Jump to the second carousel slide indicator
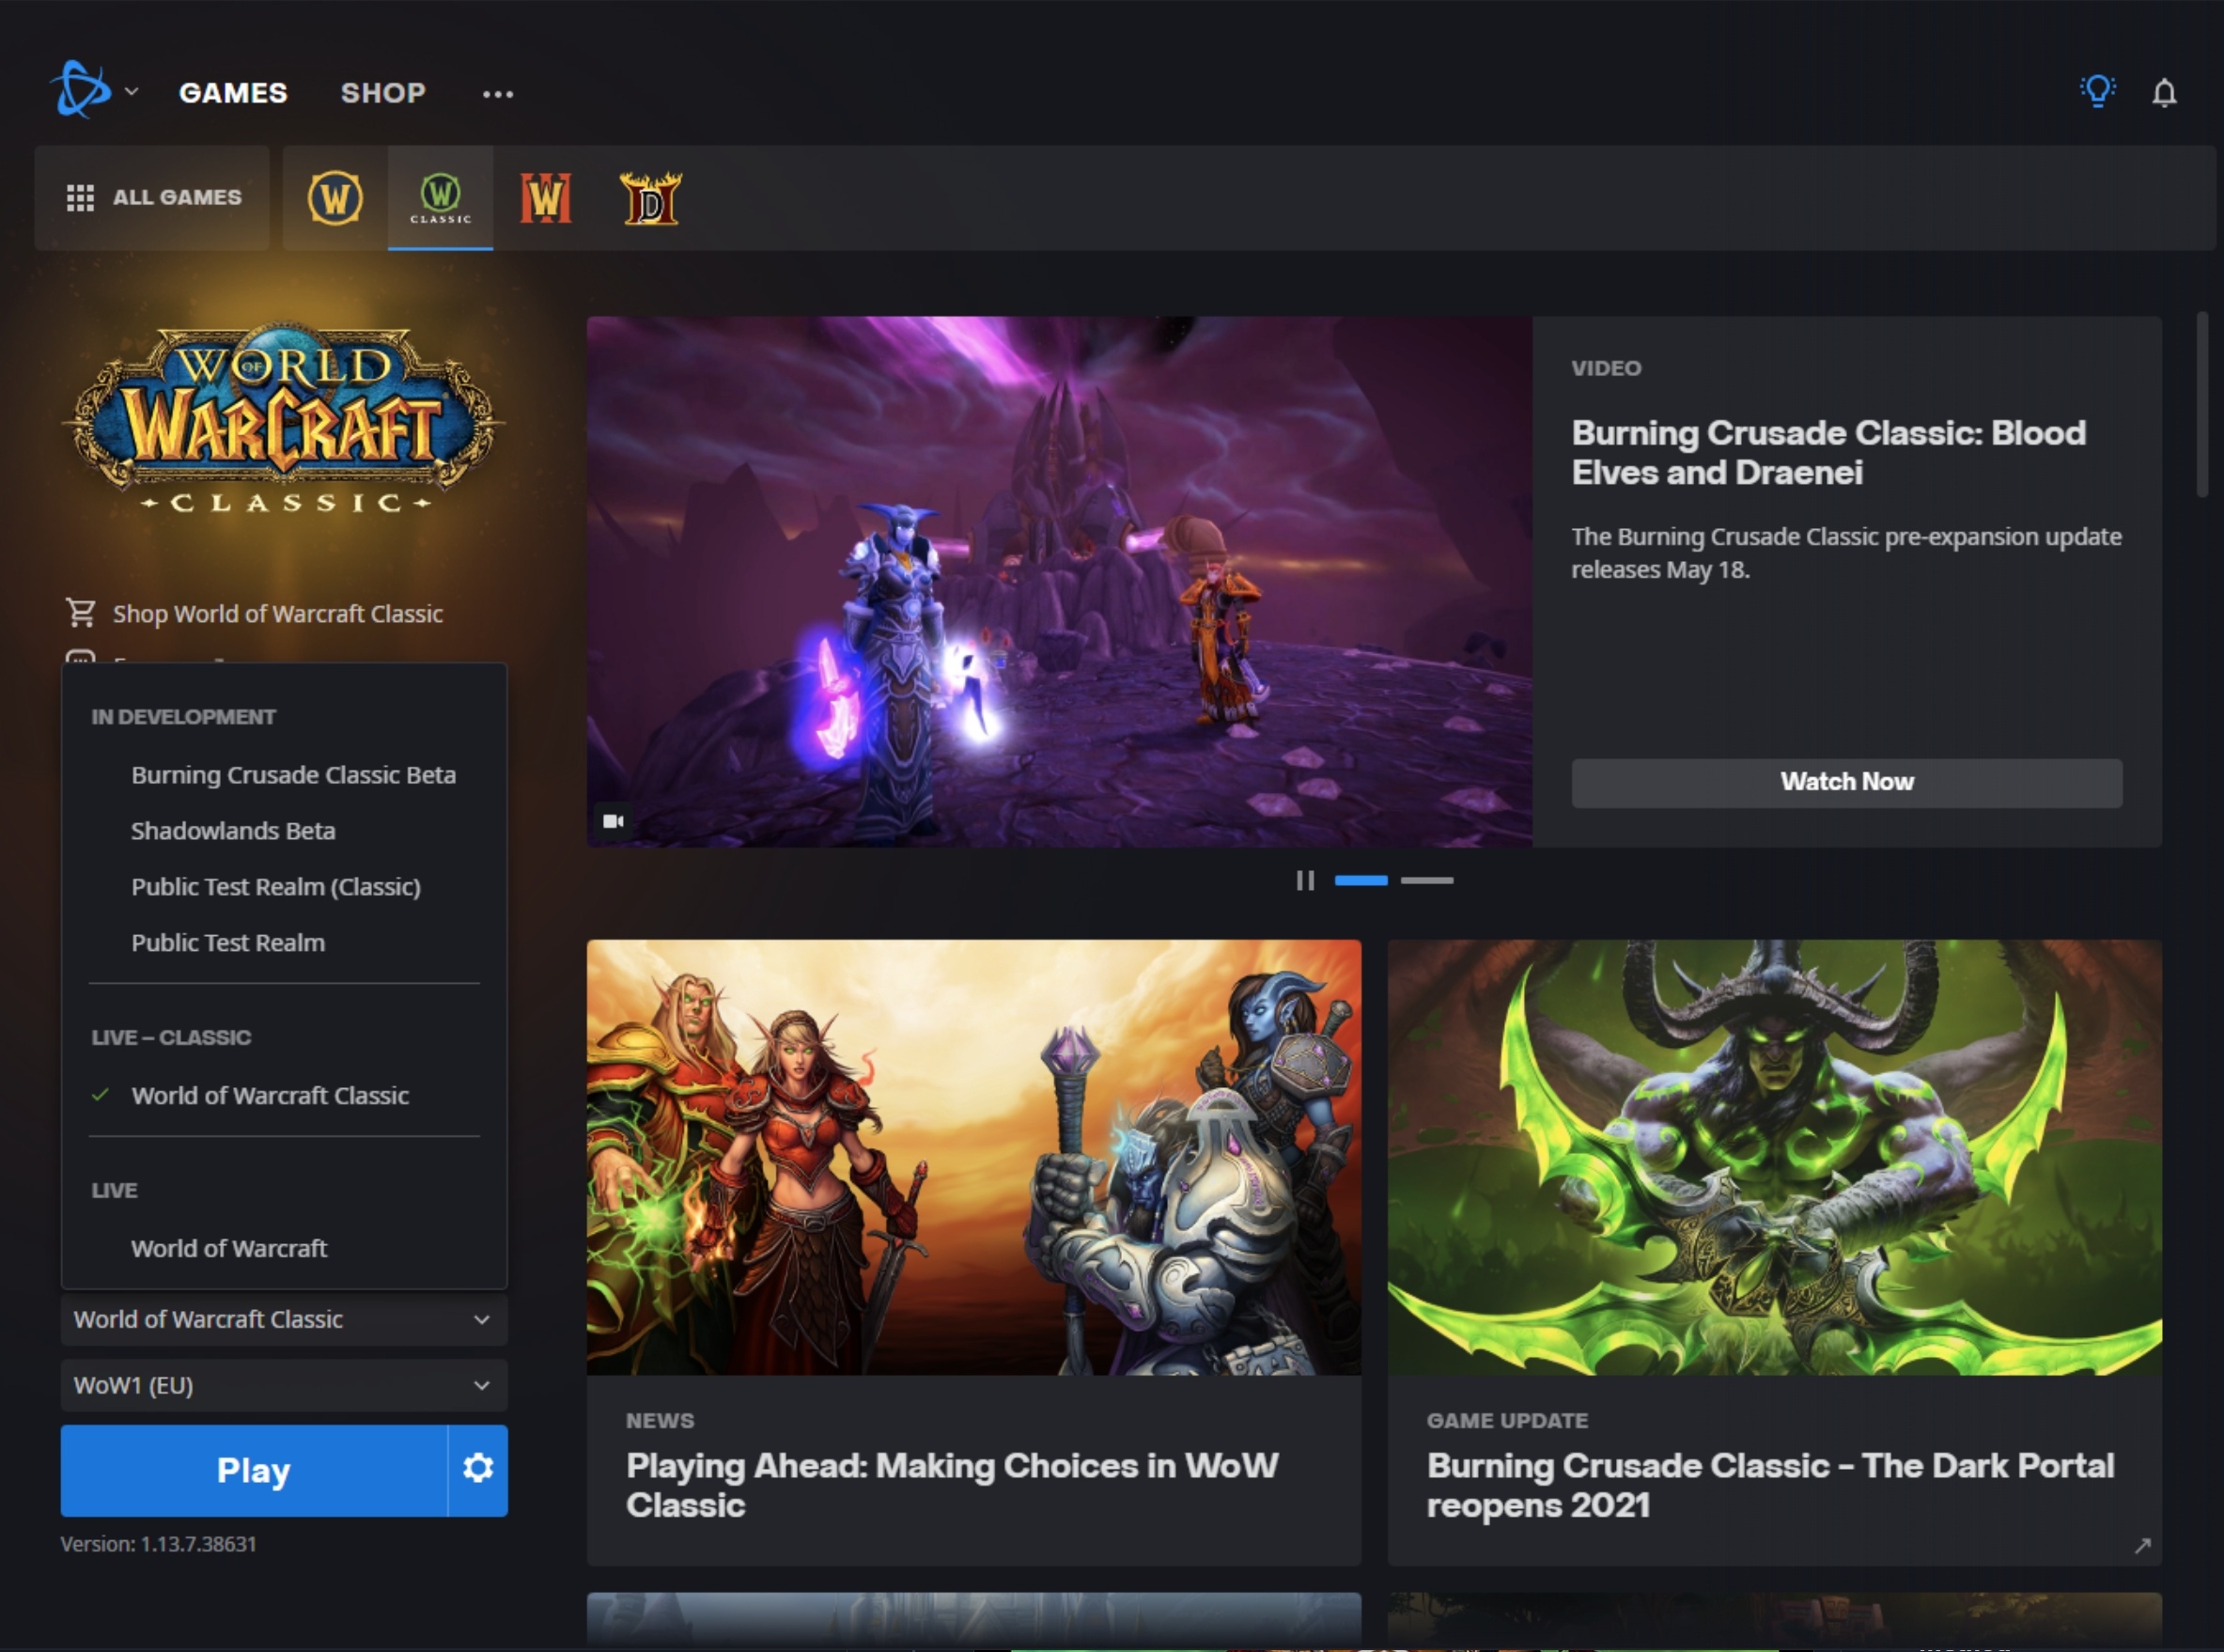The height and width of the screenshot is (1652, 2224). (1428, 880)
